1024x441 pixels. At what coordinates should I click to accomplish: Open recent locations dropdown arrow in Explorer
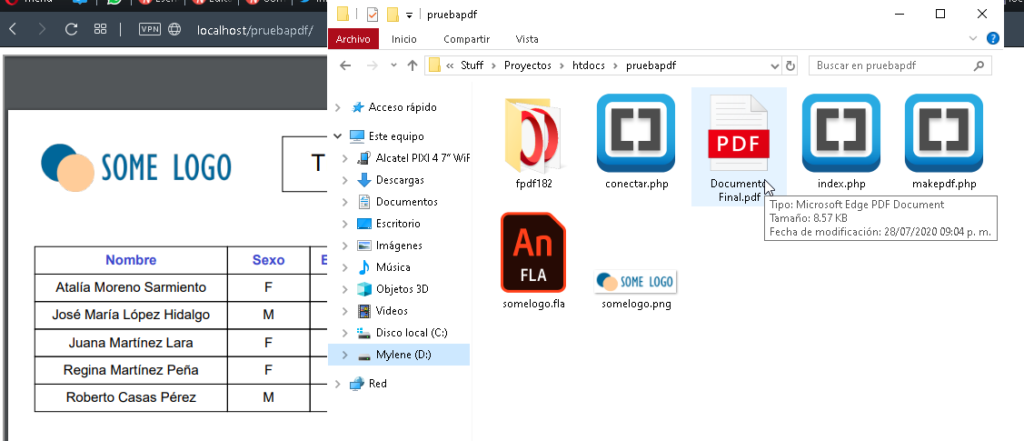393,66
